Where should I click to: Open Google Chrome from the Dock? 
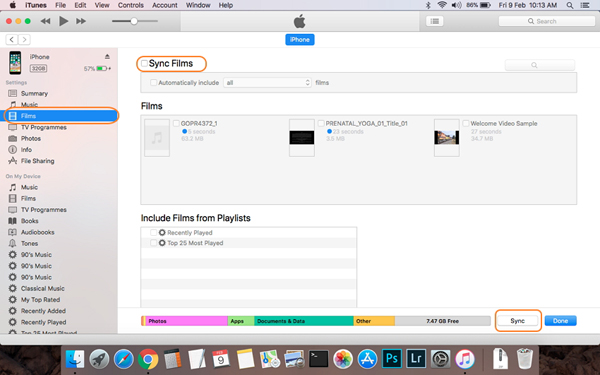(x=148, y=359)
